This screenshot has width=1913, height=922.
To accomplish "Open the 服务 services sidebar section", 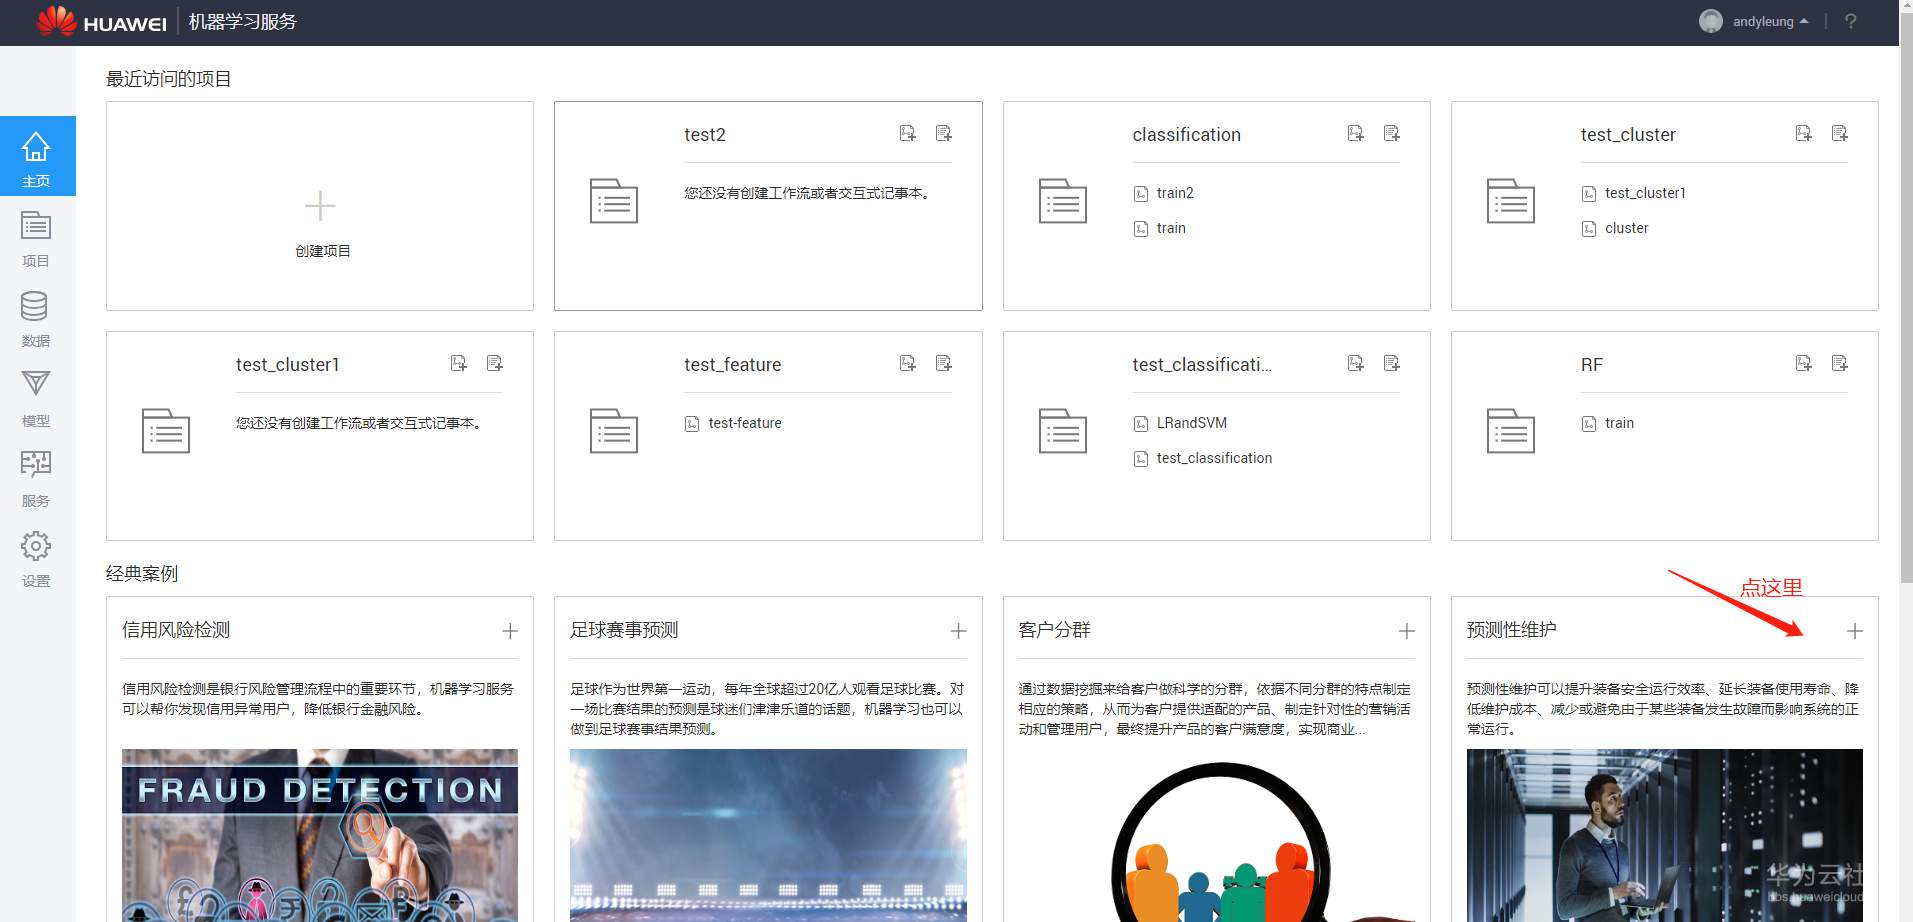I will pos(36,477).
